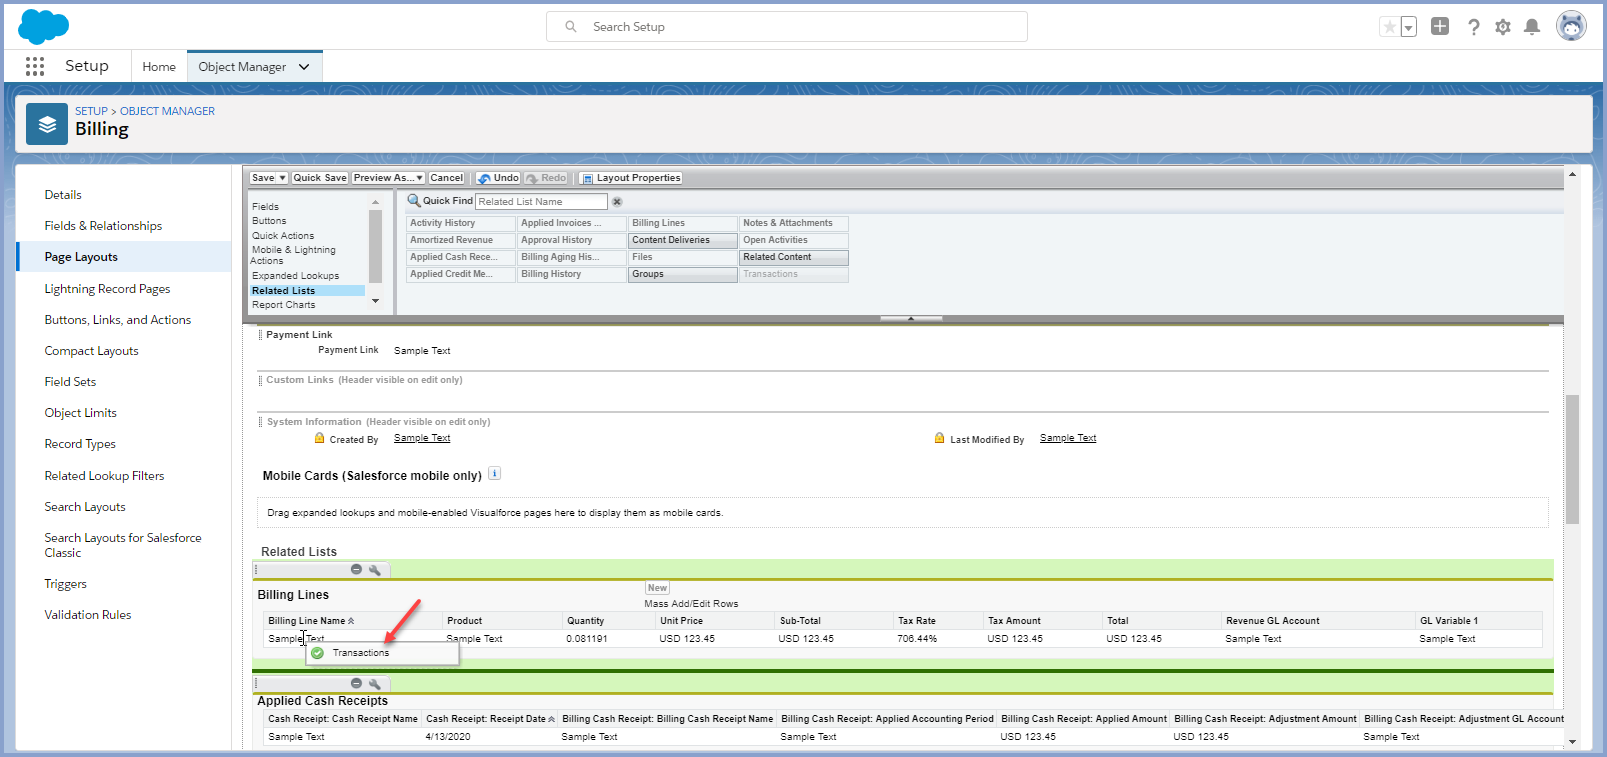Click the Save button
The image size is (1607, 757).
tap(263, 178)
